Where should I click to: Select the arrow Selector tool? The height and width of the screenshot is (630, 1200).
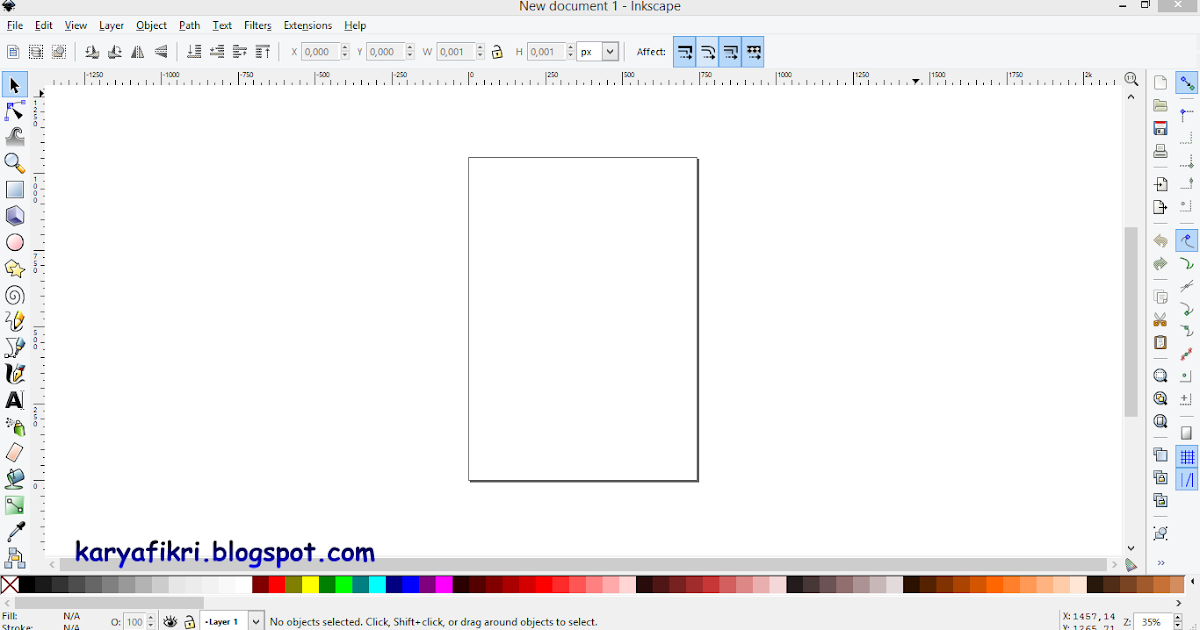[15, 86]
